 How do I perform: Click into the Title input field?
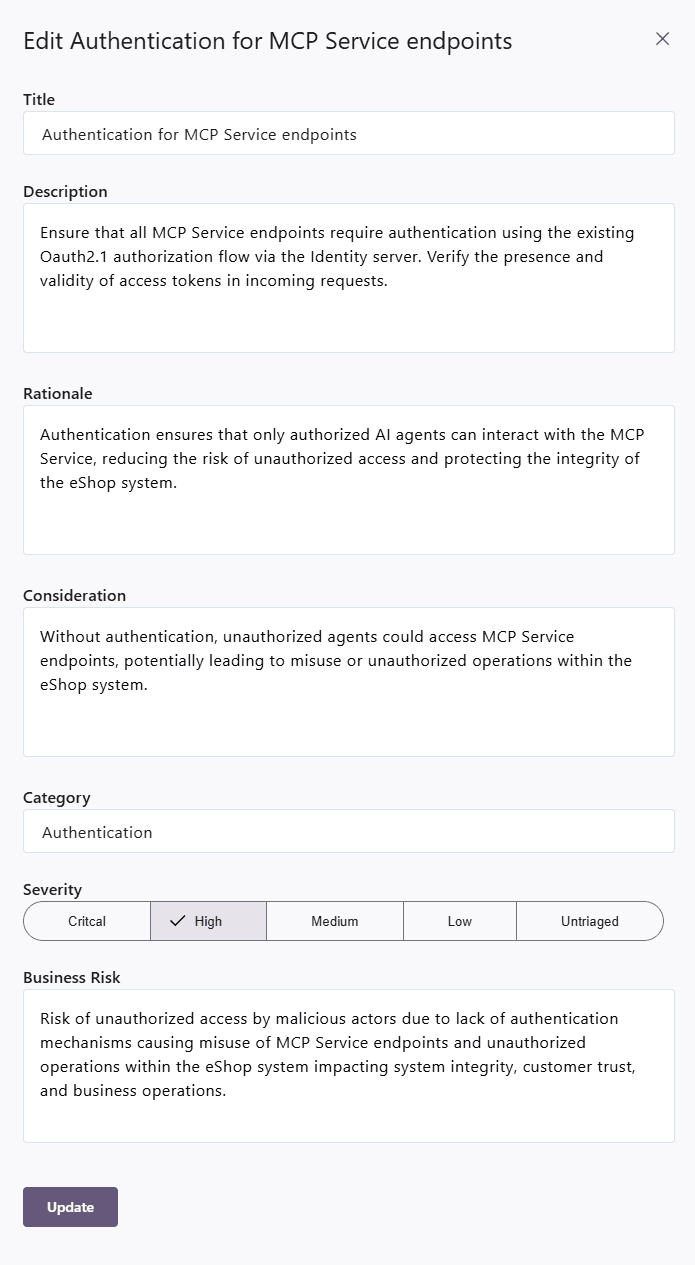(348, 134)
